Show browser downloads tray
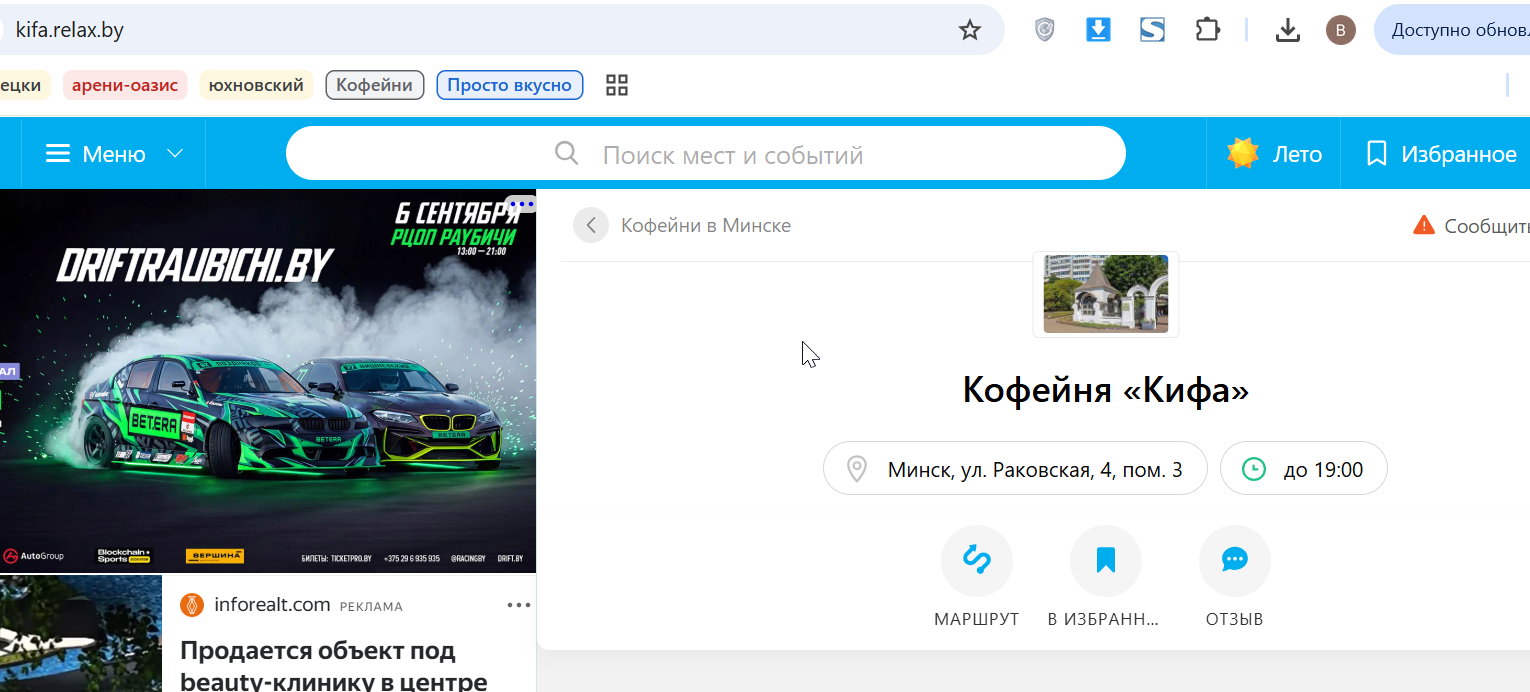The width and height of the screenshot is (1530, 692). tap(1288, 31)
